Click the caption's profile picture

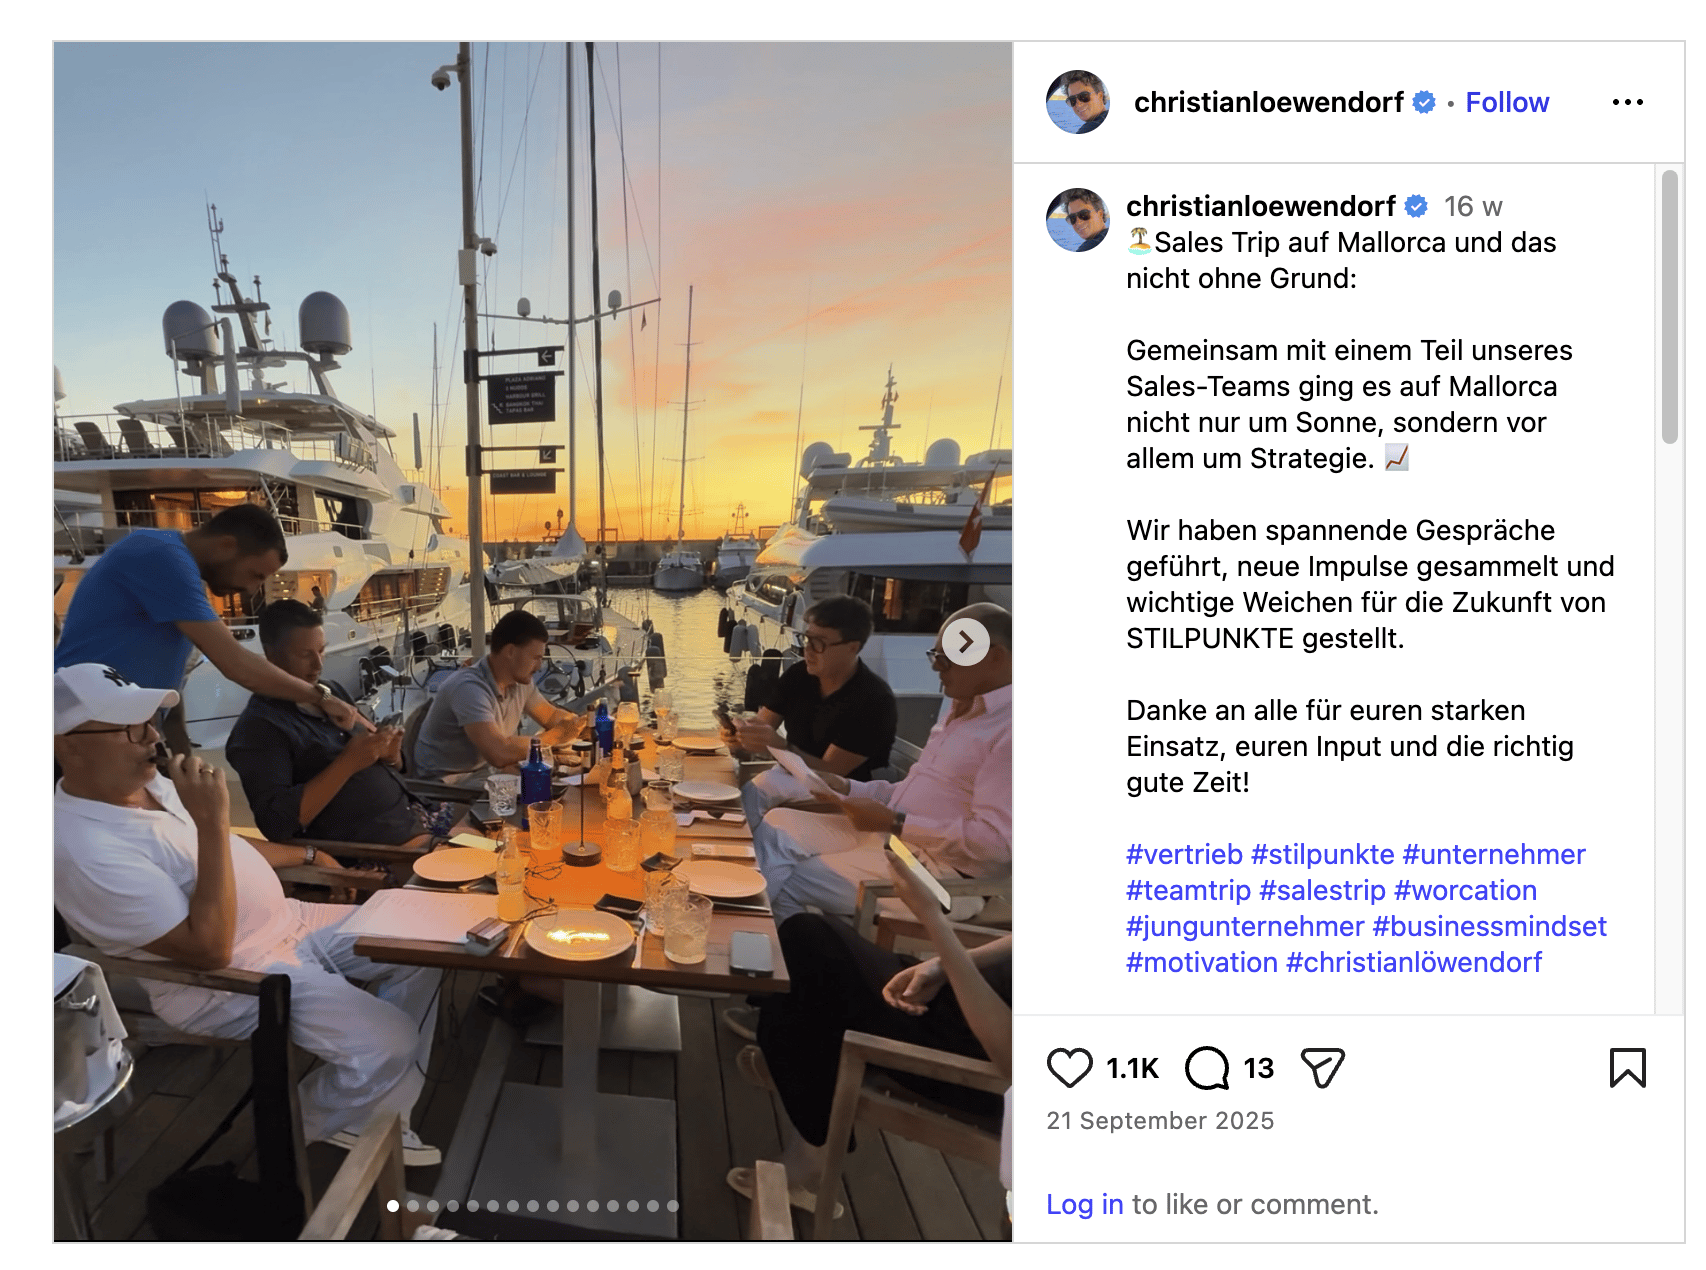1077,220
